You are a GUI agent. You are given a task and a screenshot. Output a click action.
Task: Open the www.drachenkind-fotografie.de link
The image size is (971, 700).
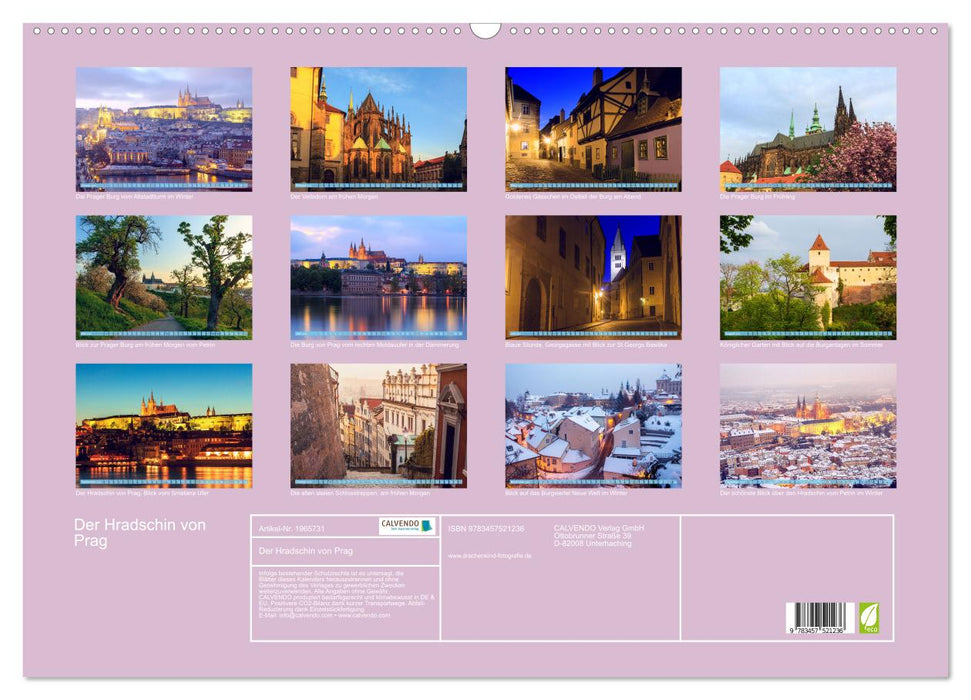coord(488,554)
